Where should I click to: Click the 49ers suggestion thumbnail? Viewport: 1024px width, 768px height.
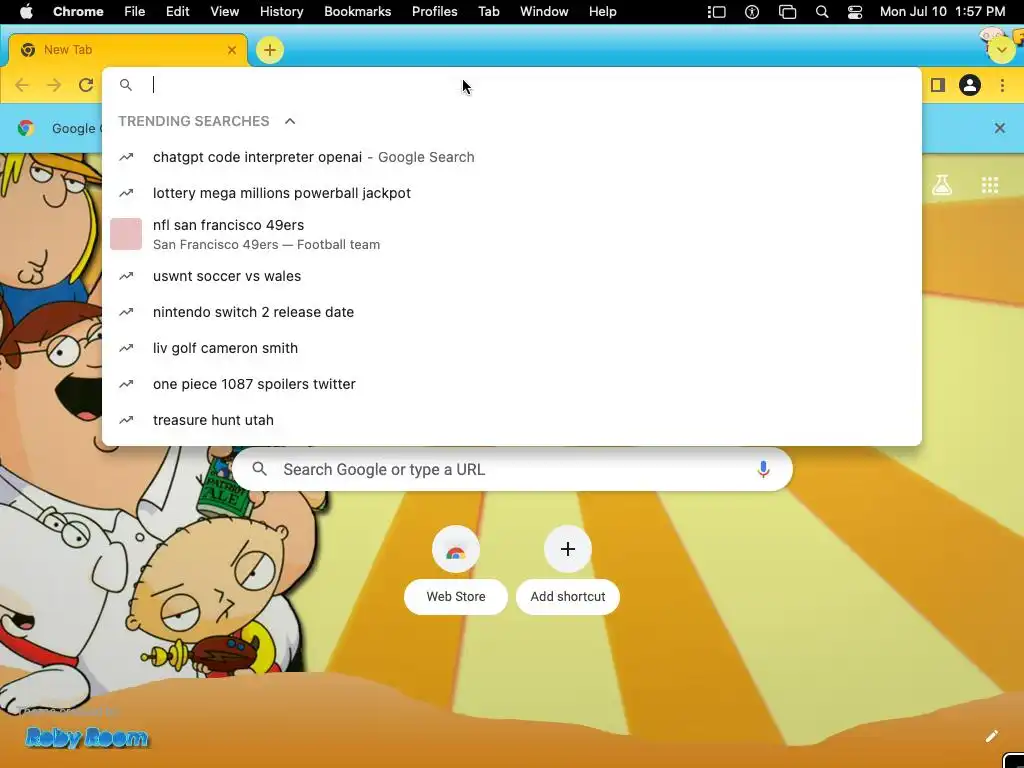[x=126, y=234]
